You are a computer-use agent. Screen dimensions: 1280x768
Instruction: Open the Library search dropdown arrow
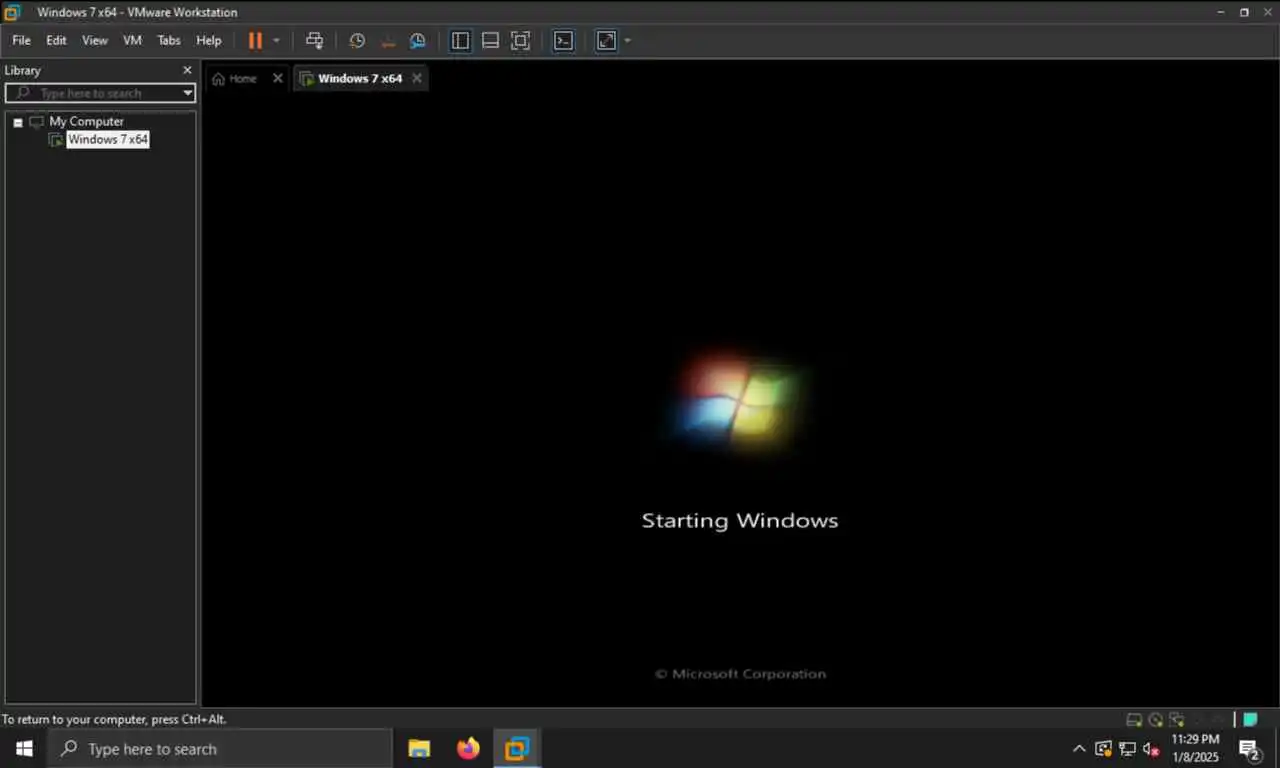click(188, 93)
